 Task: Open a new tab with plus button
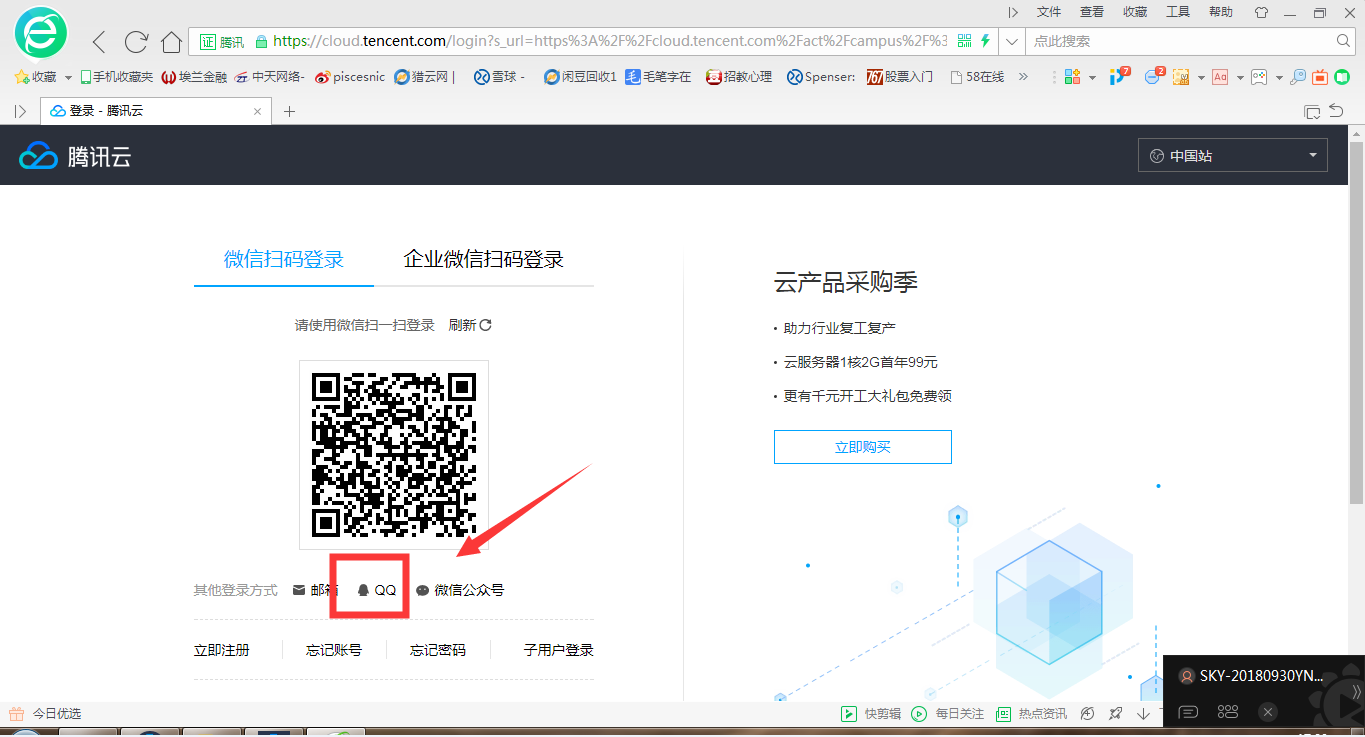pos(290,111)
